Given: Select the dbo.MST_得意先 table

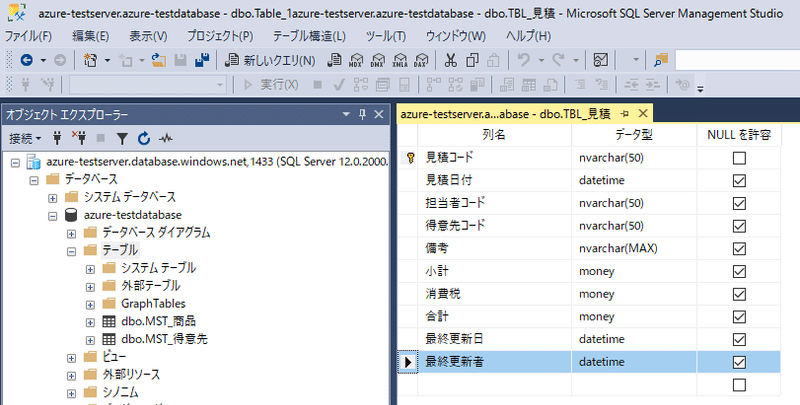Looking at the screenshot, I should pyautogui.click(x=164, y=339).
